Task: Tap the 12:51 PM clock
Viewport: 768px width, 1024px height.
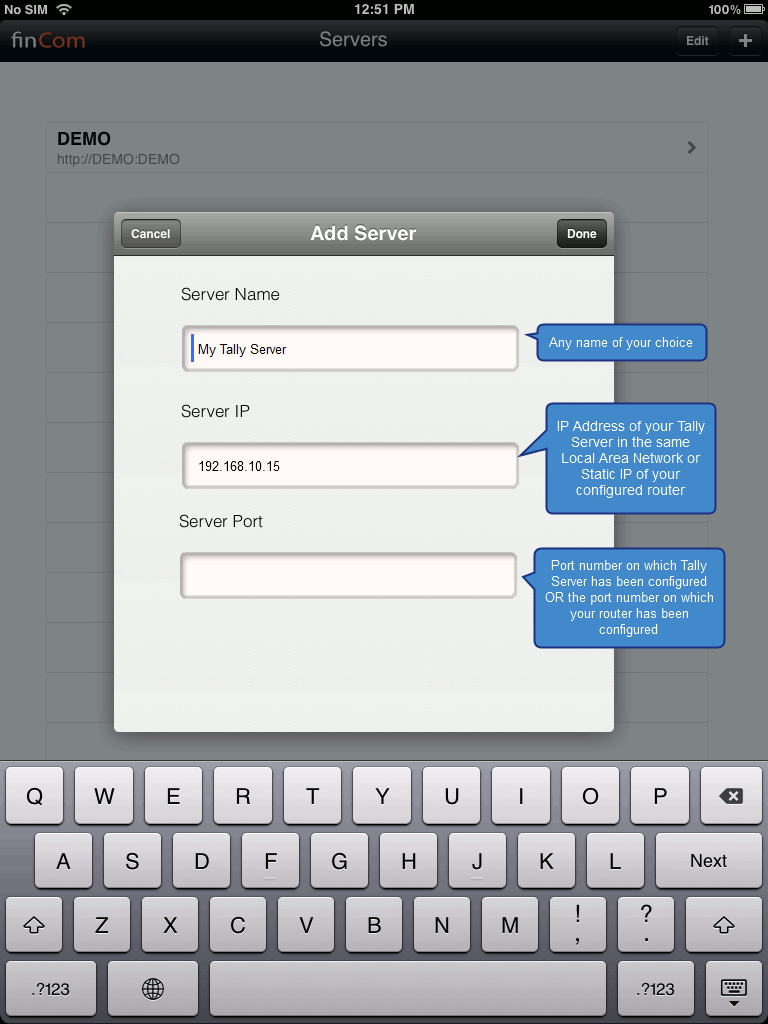Action: (384, 9)
